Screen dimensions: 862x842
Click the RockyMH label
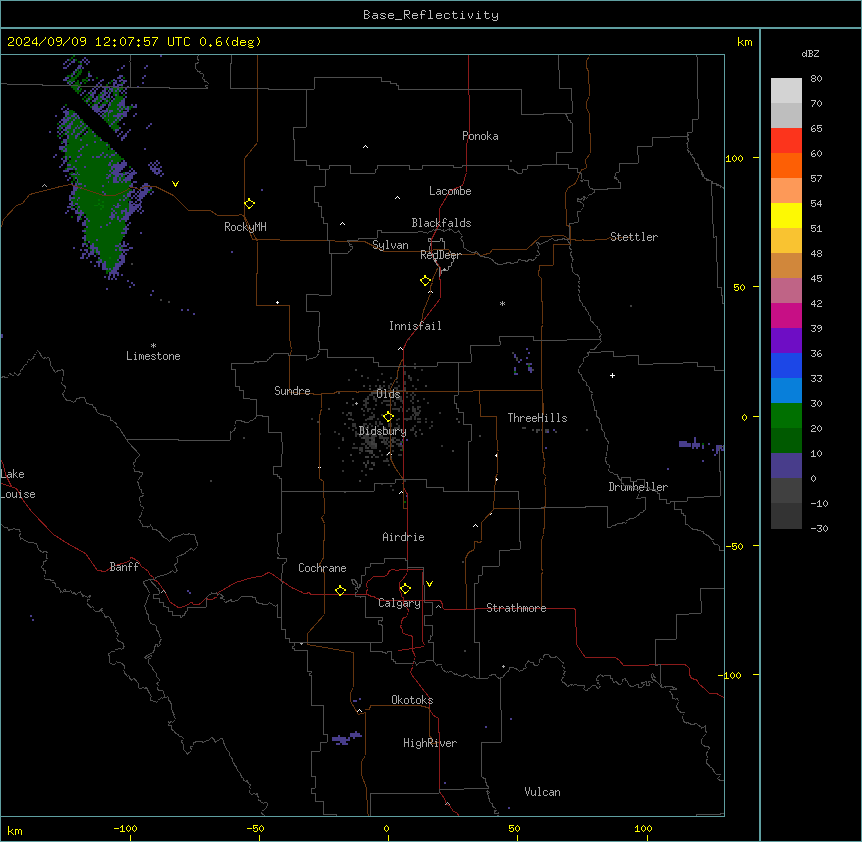click(x=245, y=227)
